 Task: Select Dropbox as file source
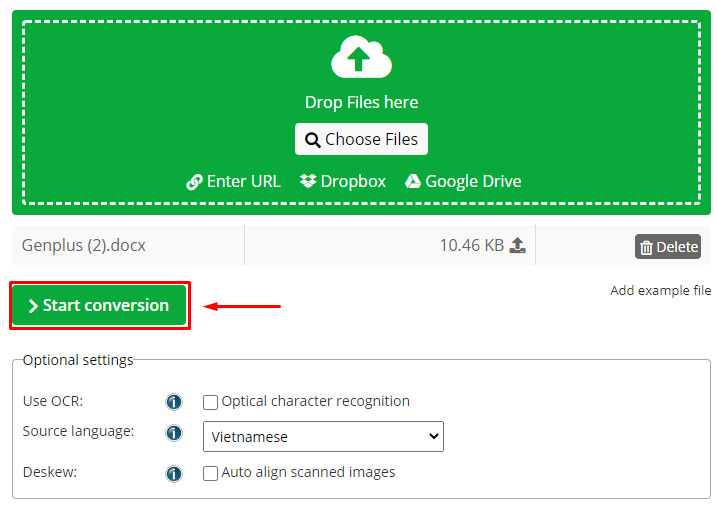point(343,181)
